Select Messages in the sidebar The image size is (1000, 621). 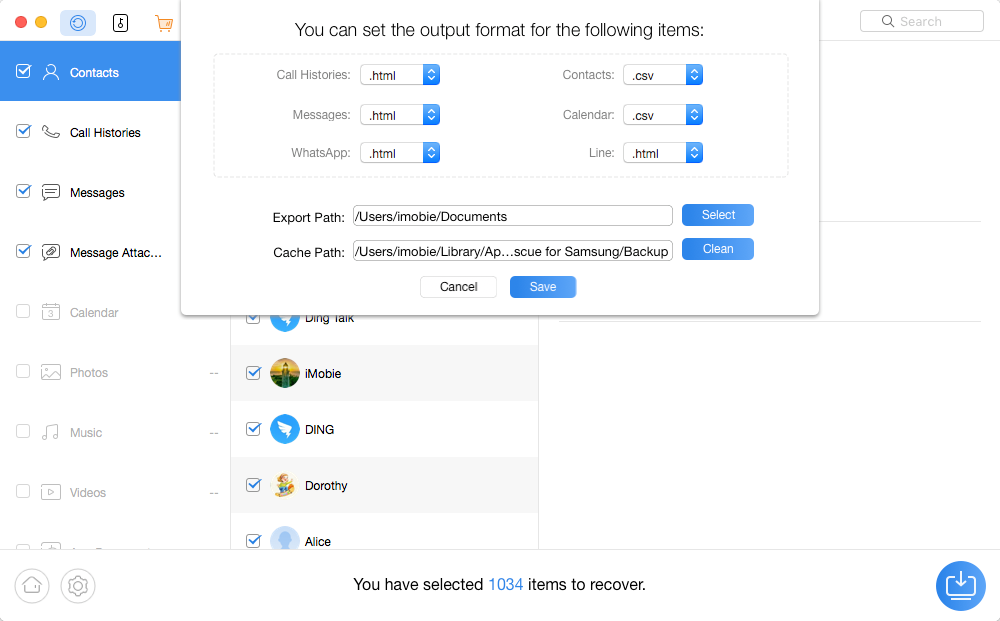click(x=97, y=193)
